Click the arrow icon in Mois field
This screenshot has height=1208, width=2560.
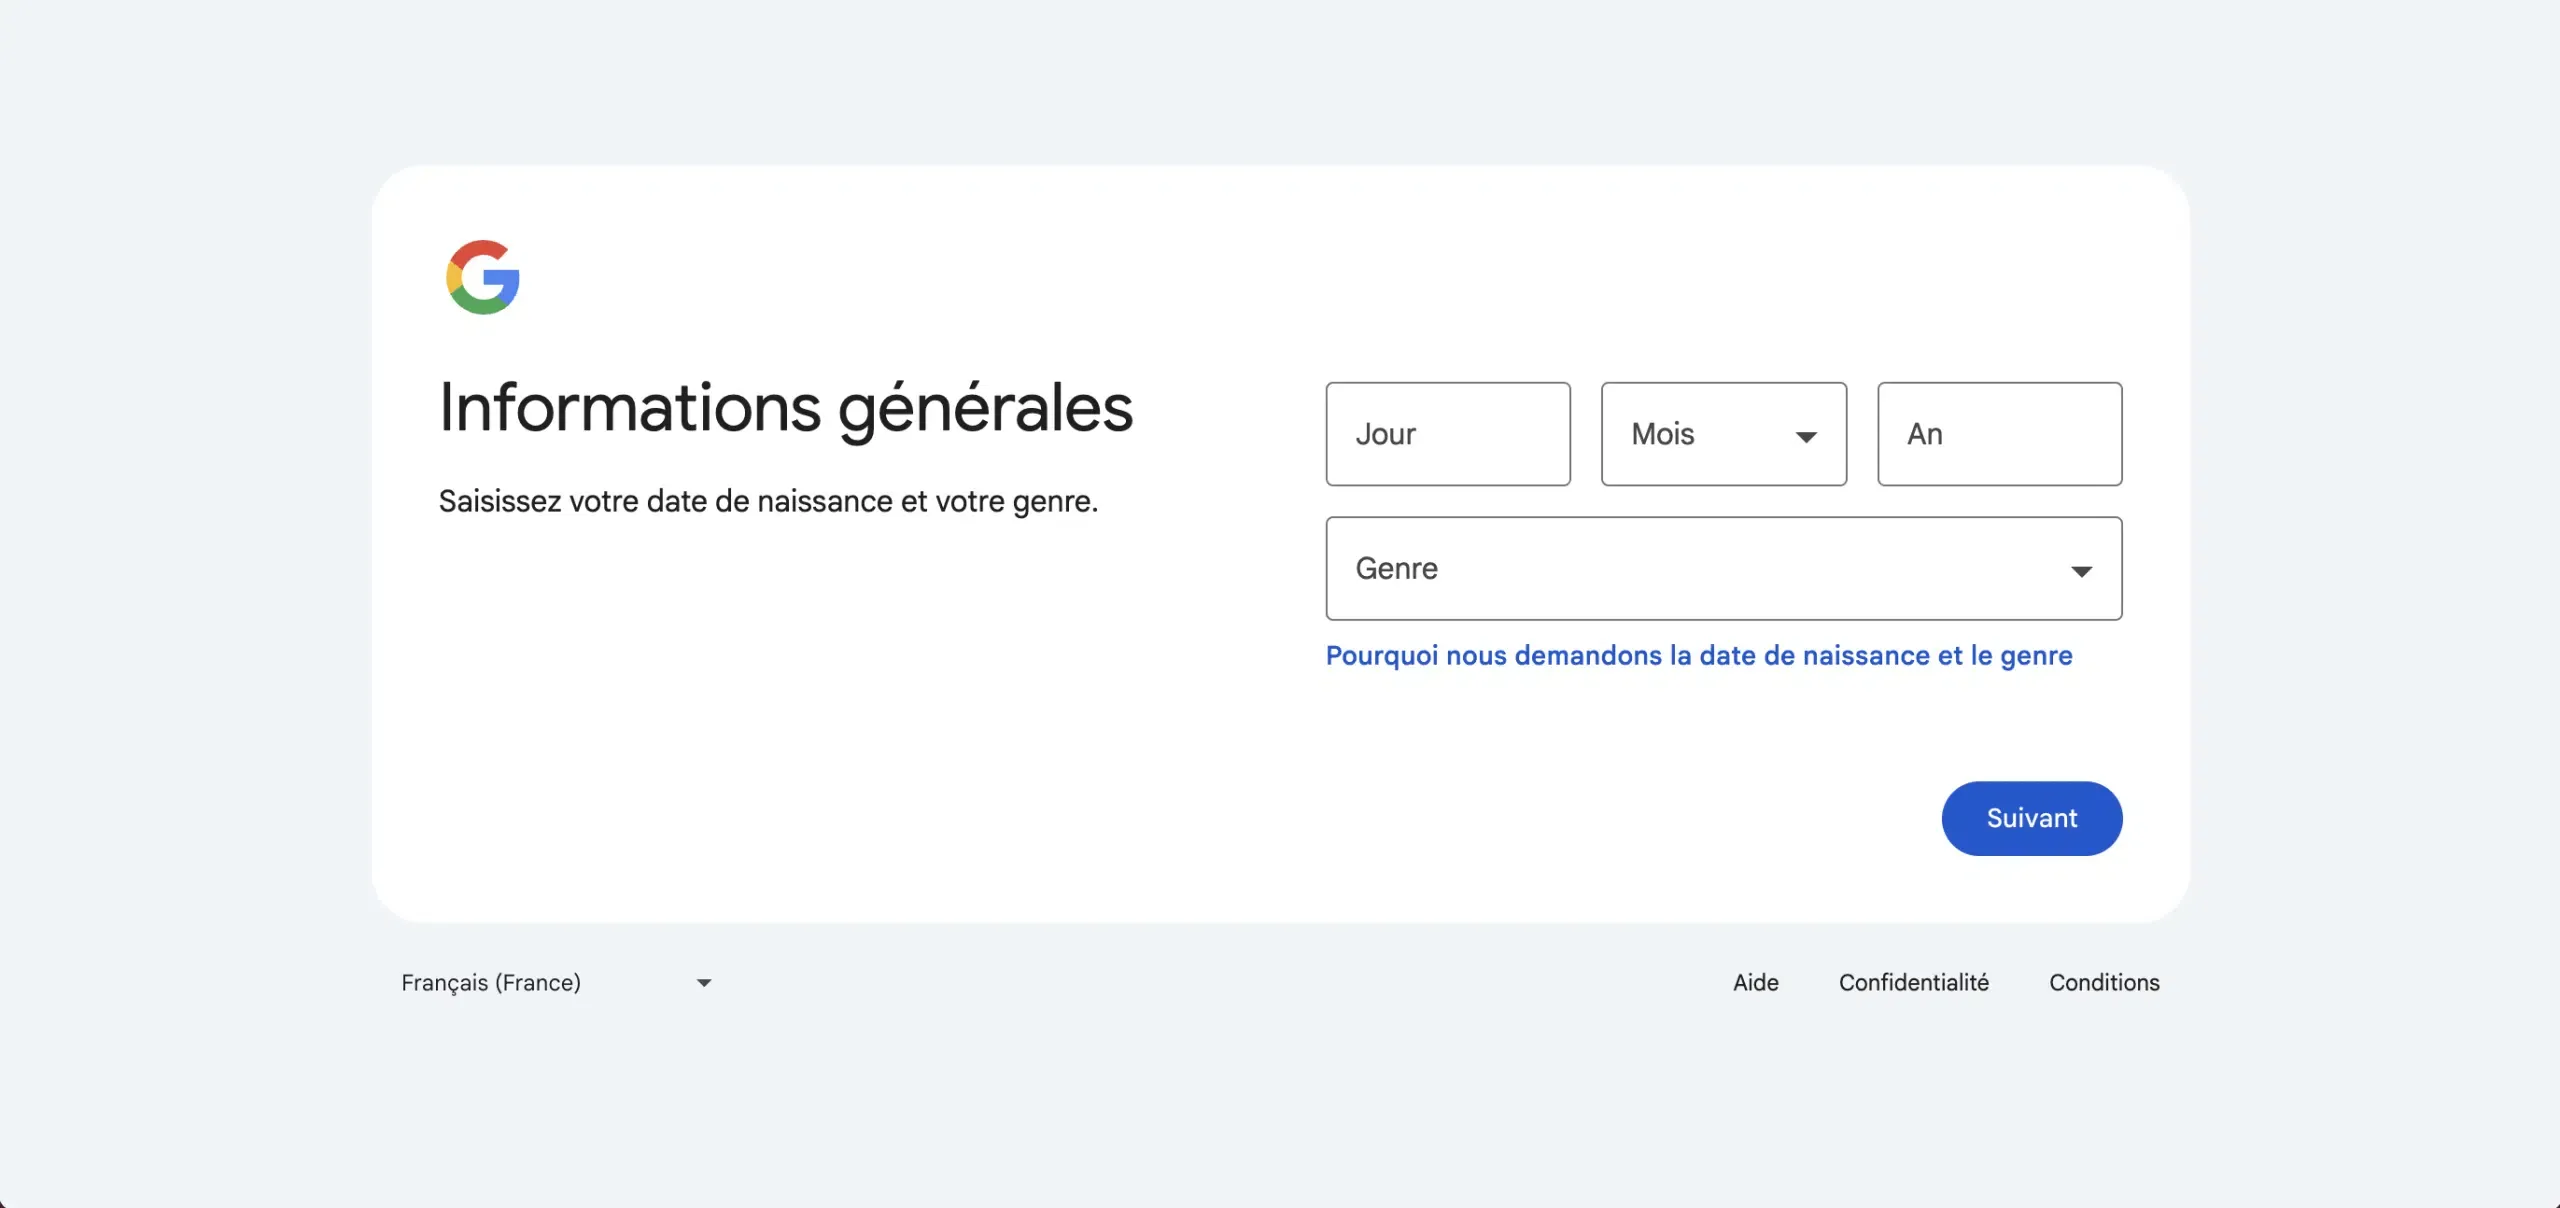pyautogui.click(x=1806, y=437)
